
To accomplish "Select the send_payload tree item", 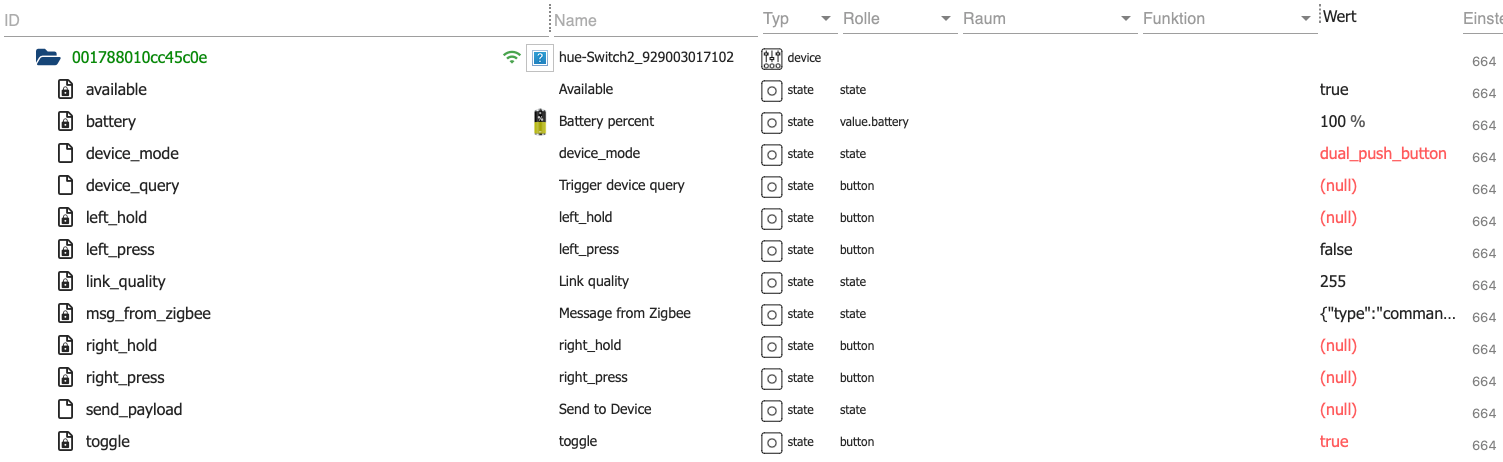I will point(134,410).
